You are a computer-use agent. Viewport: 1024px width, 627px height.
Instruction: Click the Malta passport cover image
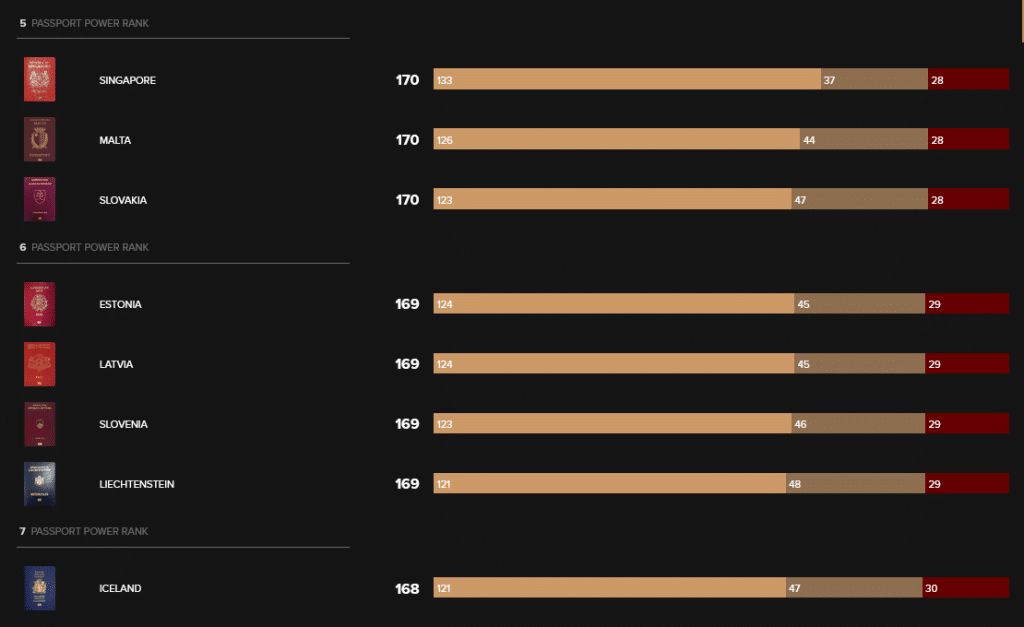(40, 139)
